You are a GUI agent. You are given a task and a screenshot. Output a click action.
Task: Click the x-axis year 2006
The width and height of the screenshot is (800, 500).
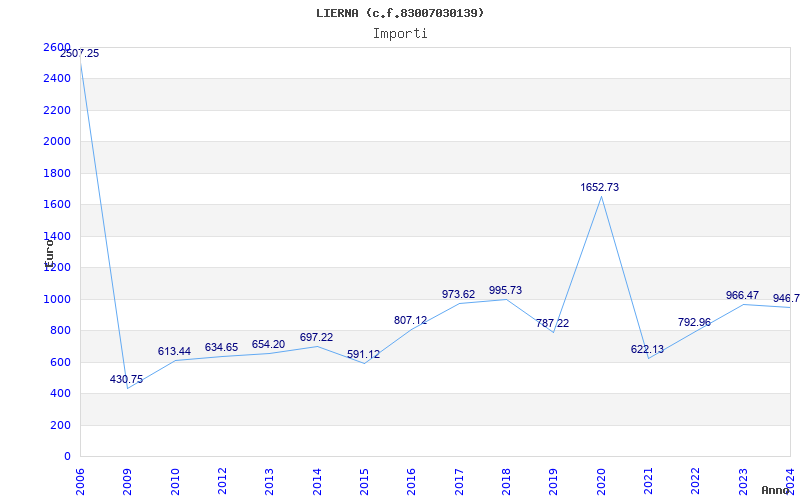80,481
